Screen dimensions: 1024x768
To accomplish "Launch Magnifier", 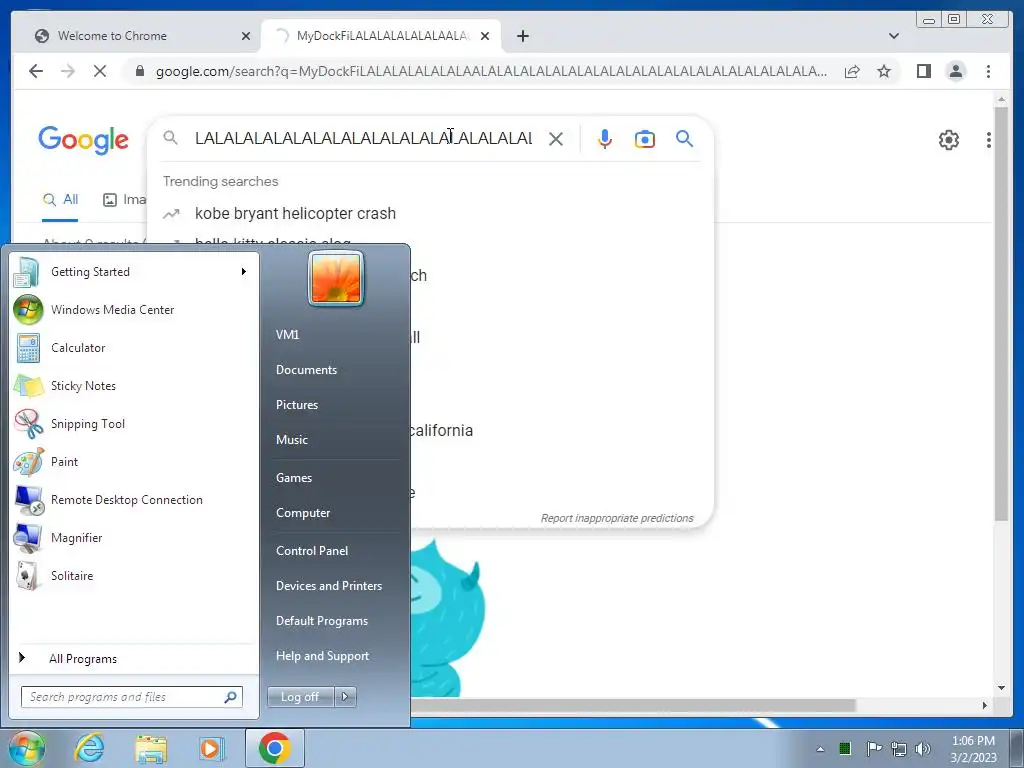I will (x=134, y=537).
